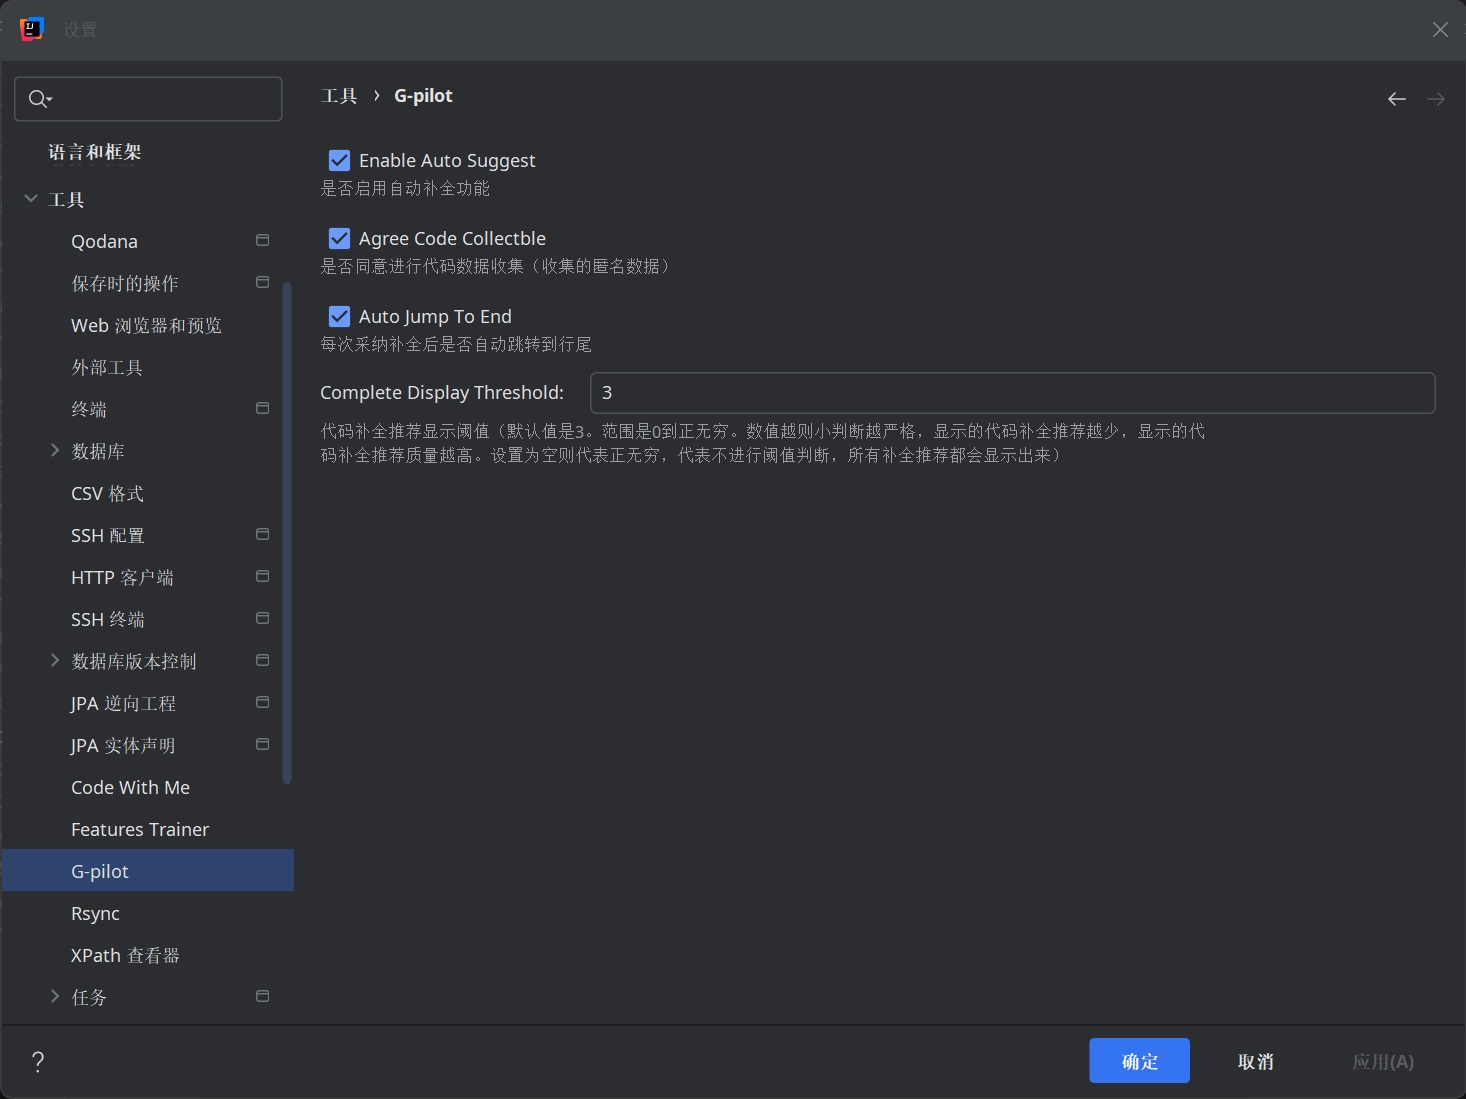Click Complete Display Threshold label
The width and height of the screenshot is (1466, 1099).
point(442,393)
